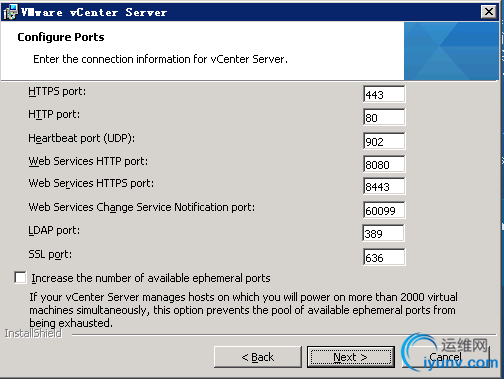Screen dimensions: 504x379
Task: Focus the Web Services HTTPS port field 8443
Action: [x=384, y=186]
